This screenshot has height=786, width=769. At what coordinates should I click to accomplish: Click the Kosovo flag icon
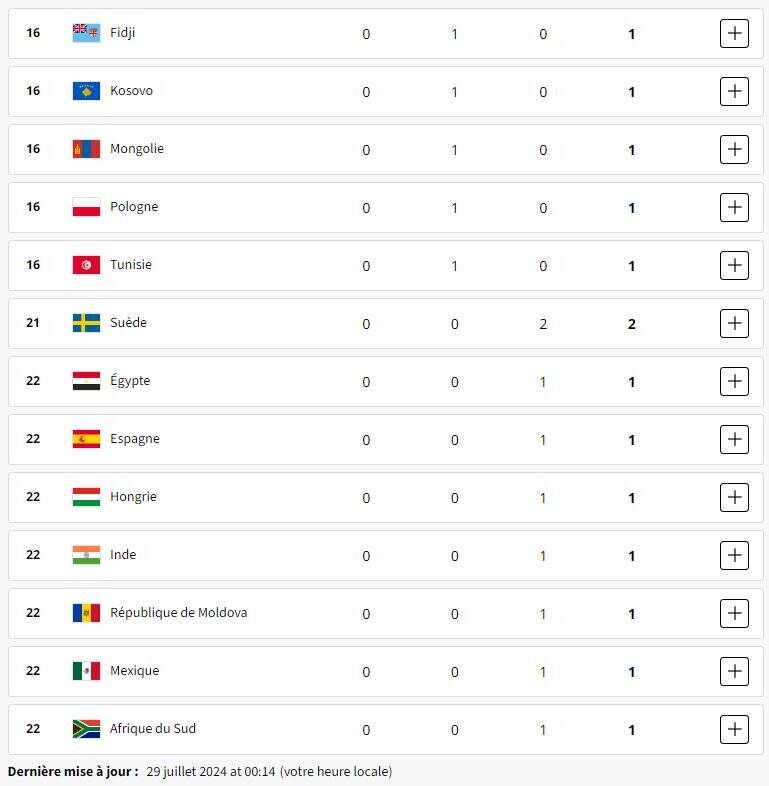[x=86, y=91]
